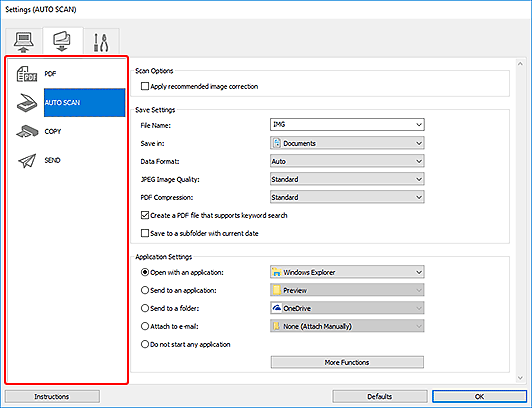Choose AUTO SCAN in the sidebar list
Screen dimensions: 532x408
pyautogui.click(x=84, y=103)
